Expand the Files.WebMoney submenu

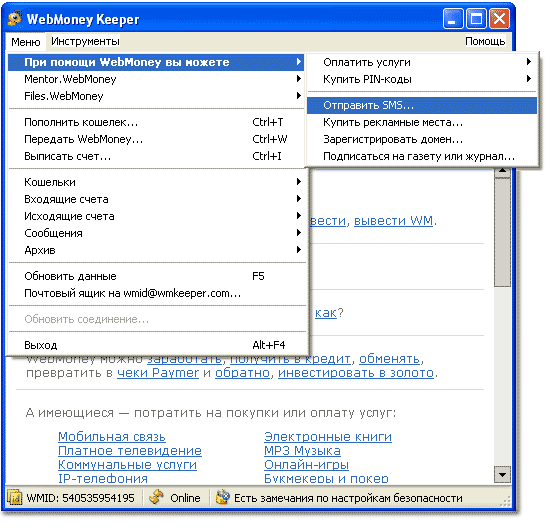156,96
